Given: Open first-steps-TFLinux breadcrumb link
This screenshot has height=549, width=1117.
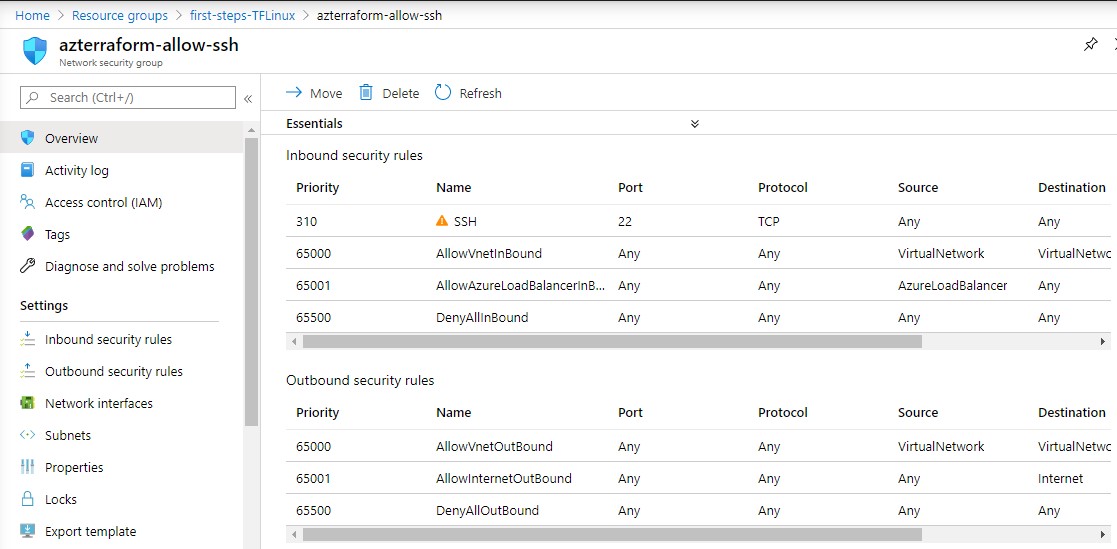Looking at the screenshot, I should (x=242, y=15).
